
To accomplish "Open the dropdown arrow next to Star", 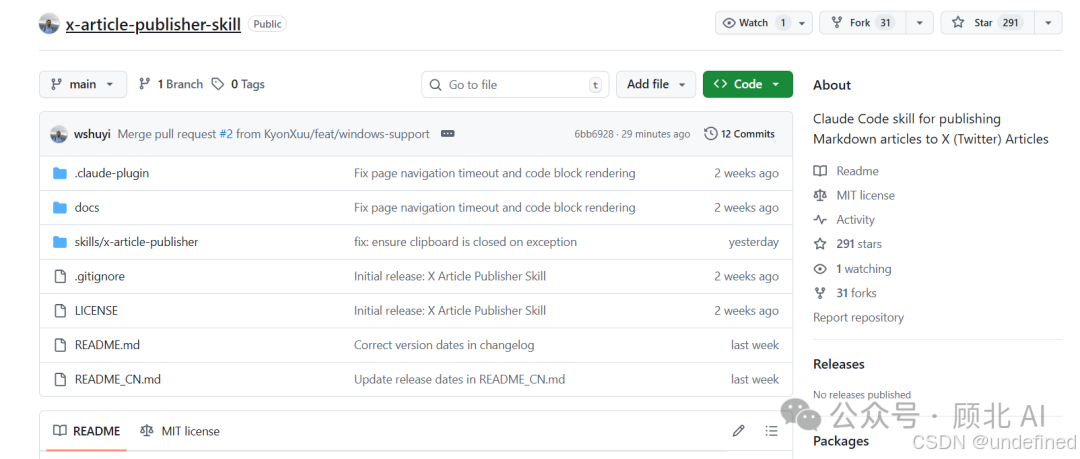I will click(1048, 23).
